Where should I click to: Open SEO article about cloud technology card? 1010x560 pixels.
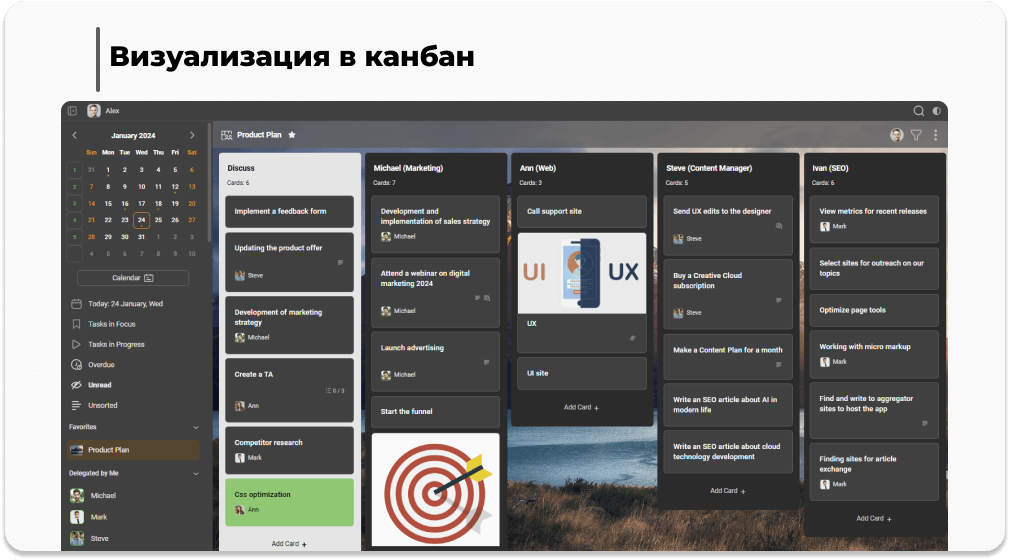728,452
